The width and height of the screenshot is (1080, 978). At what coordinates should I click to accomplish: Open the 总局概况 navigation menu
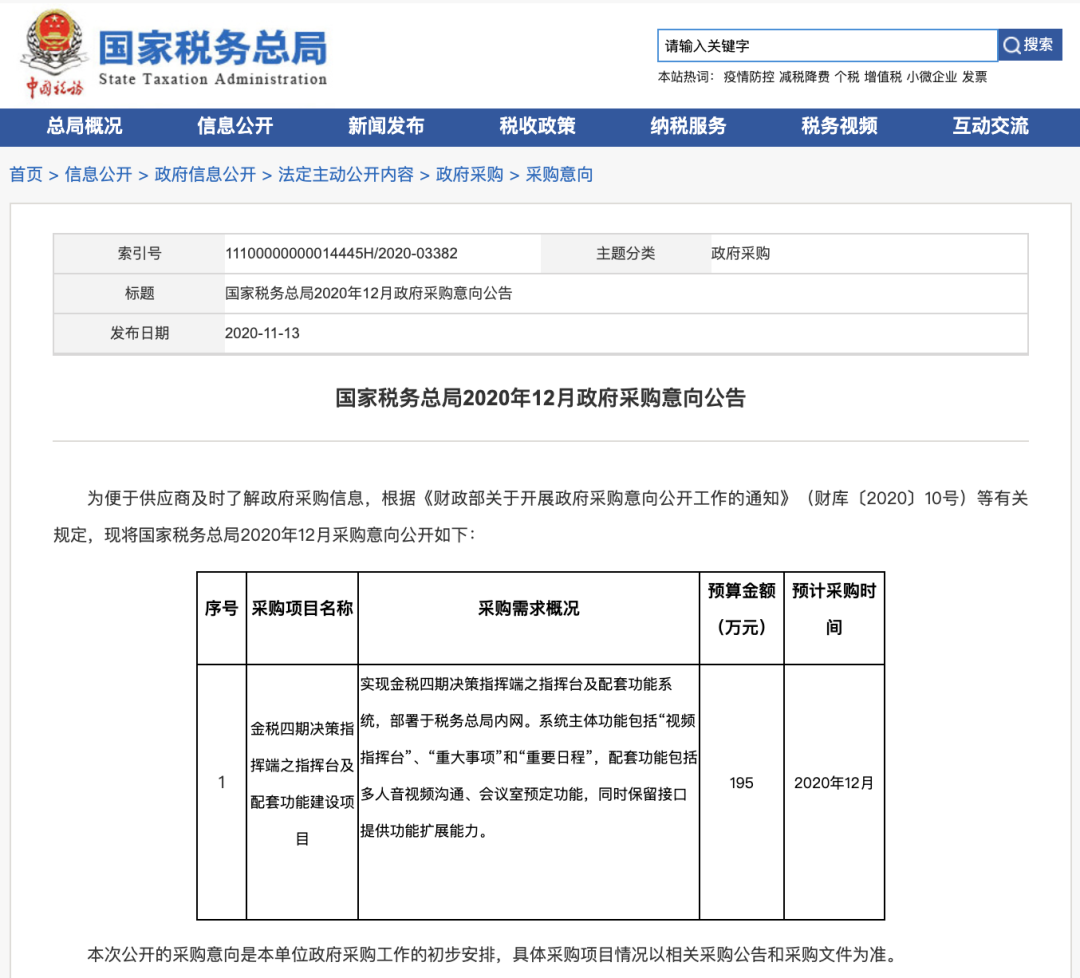pos(85,126)
